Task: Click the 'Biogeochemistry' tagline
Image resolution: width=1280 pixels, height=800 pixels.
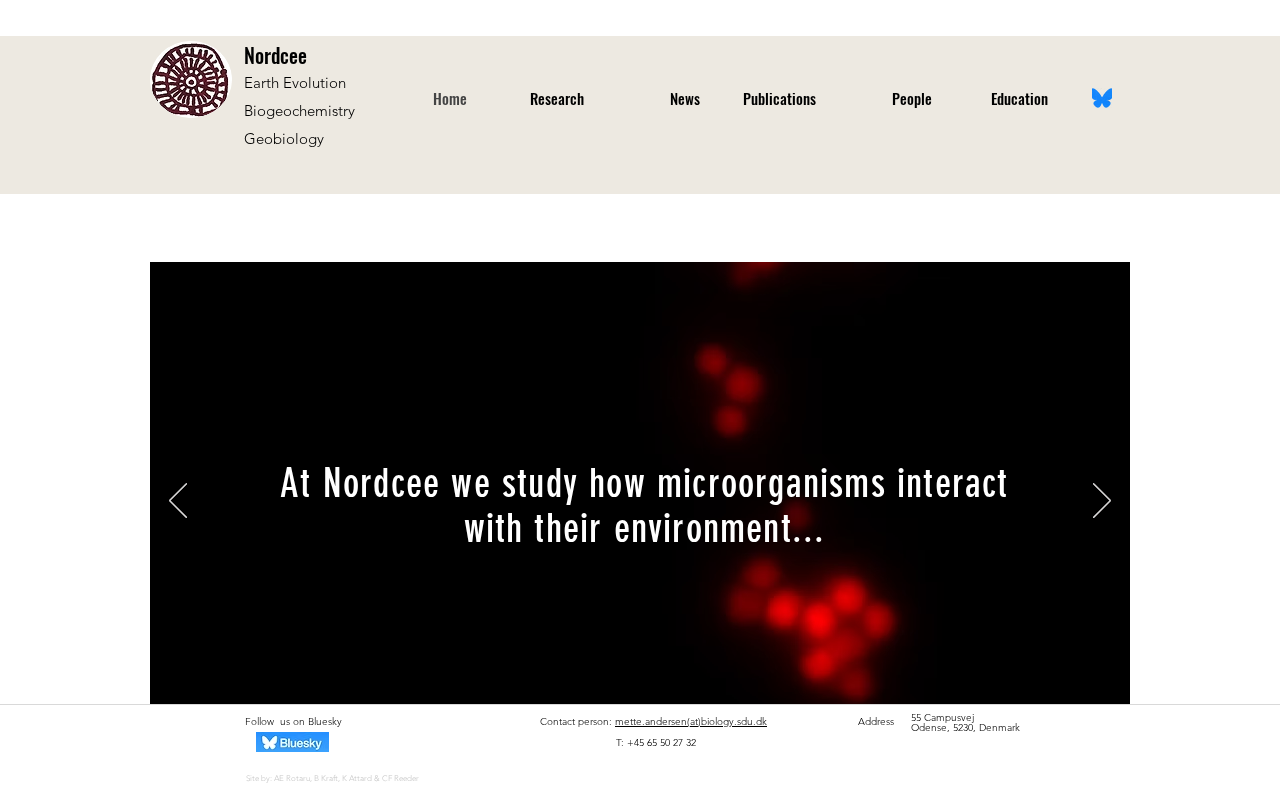Action: tap(299, 111)
